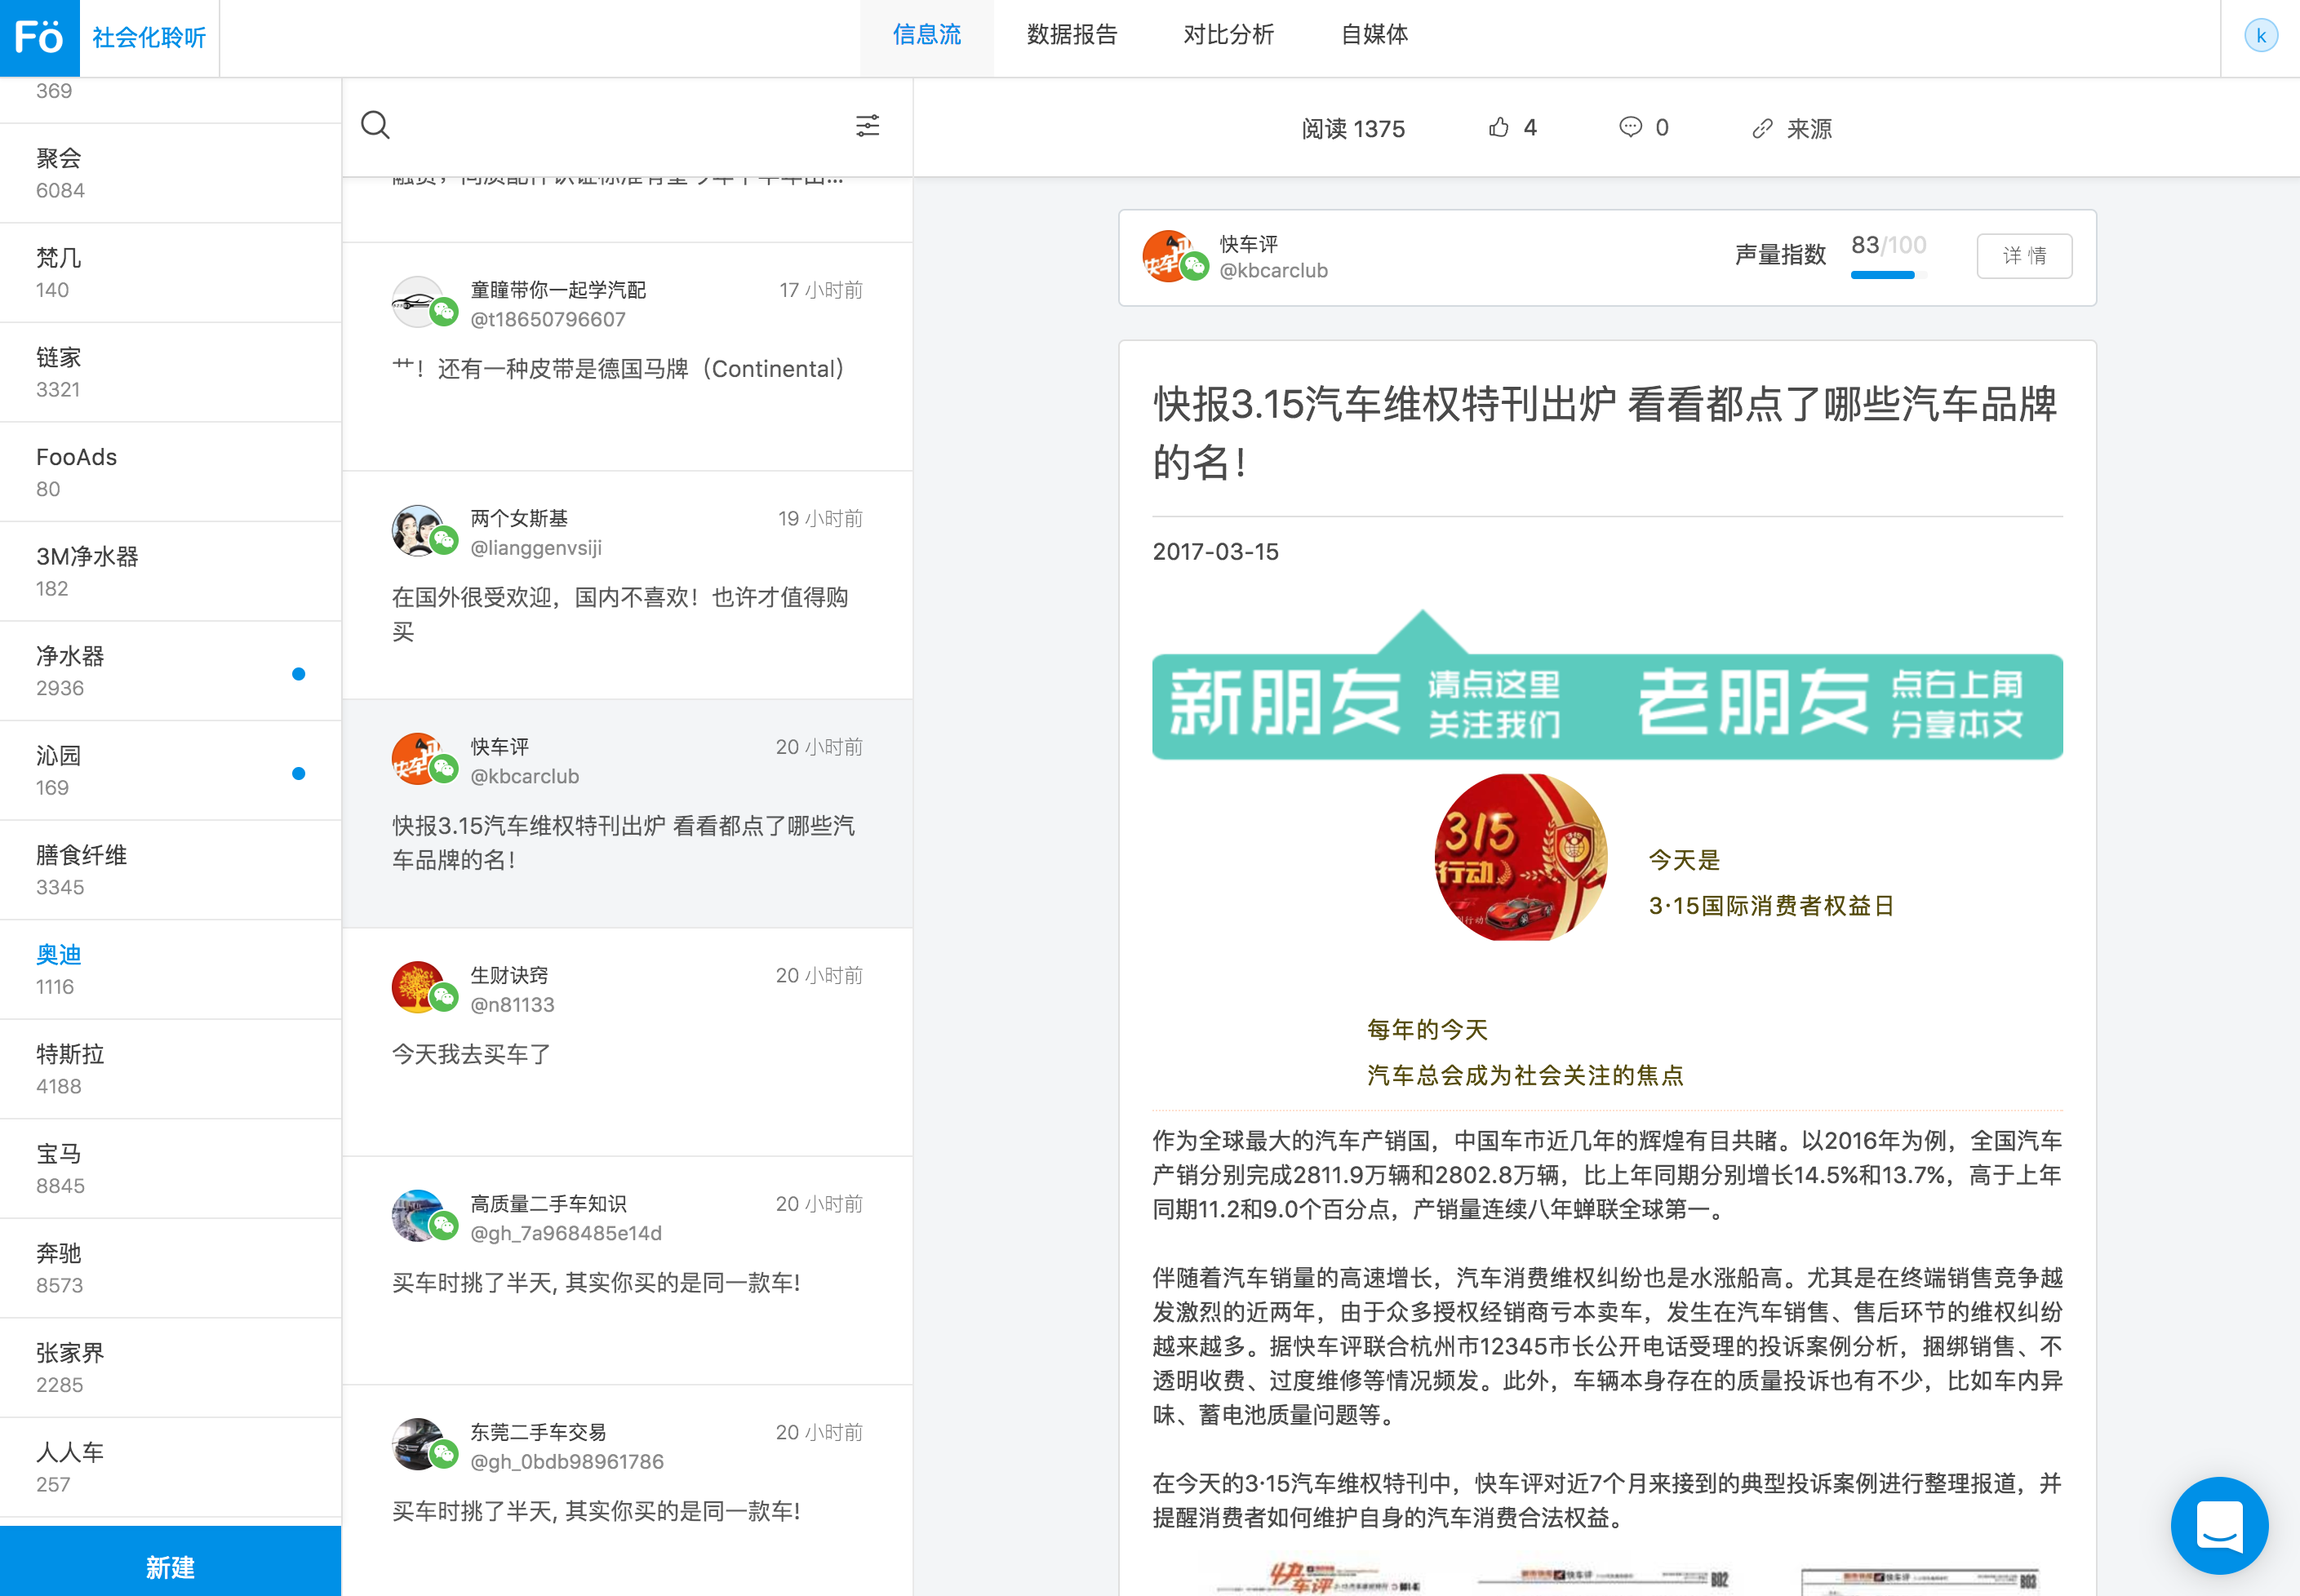Click 生财诀窍 avatar

[418, 987]
